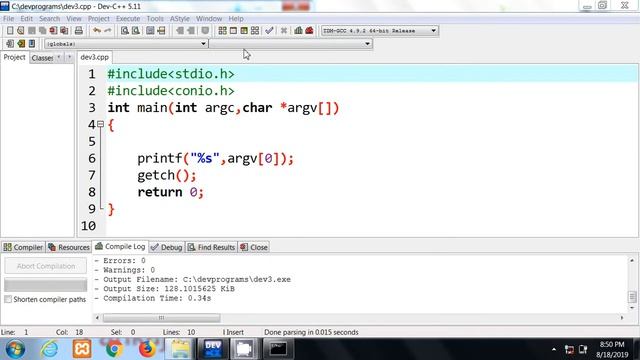Open the Window menu
This screenshot has height=360, width=640.
click(x=209, y=19)
